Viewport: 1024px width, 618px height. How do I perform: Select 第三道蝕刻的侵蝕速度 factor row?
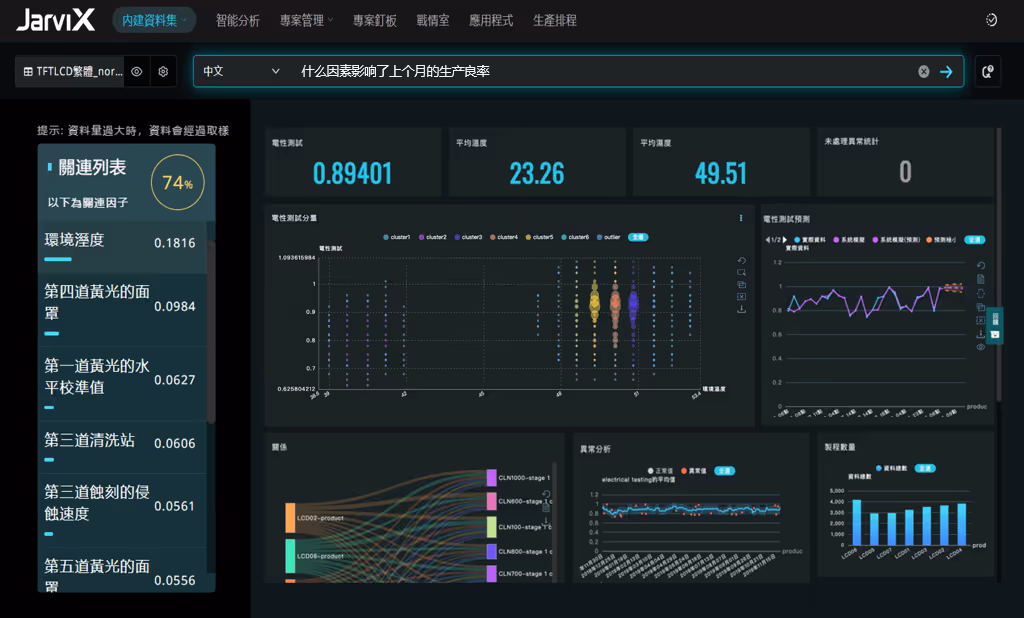pyautogui.click(x=122, y=510)
